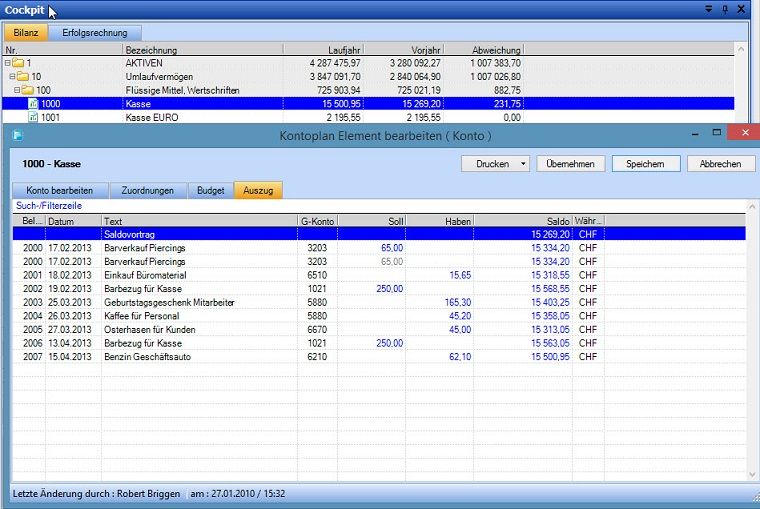Screen dimensions: 760x509
Task: Pin the Cockpit panel with the pushpin icon
Action: click(x=725, y=9)
